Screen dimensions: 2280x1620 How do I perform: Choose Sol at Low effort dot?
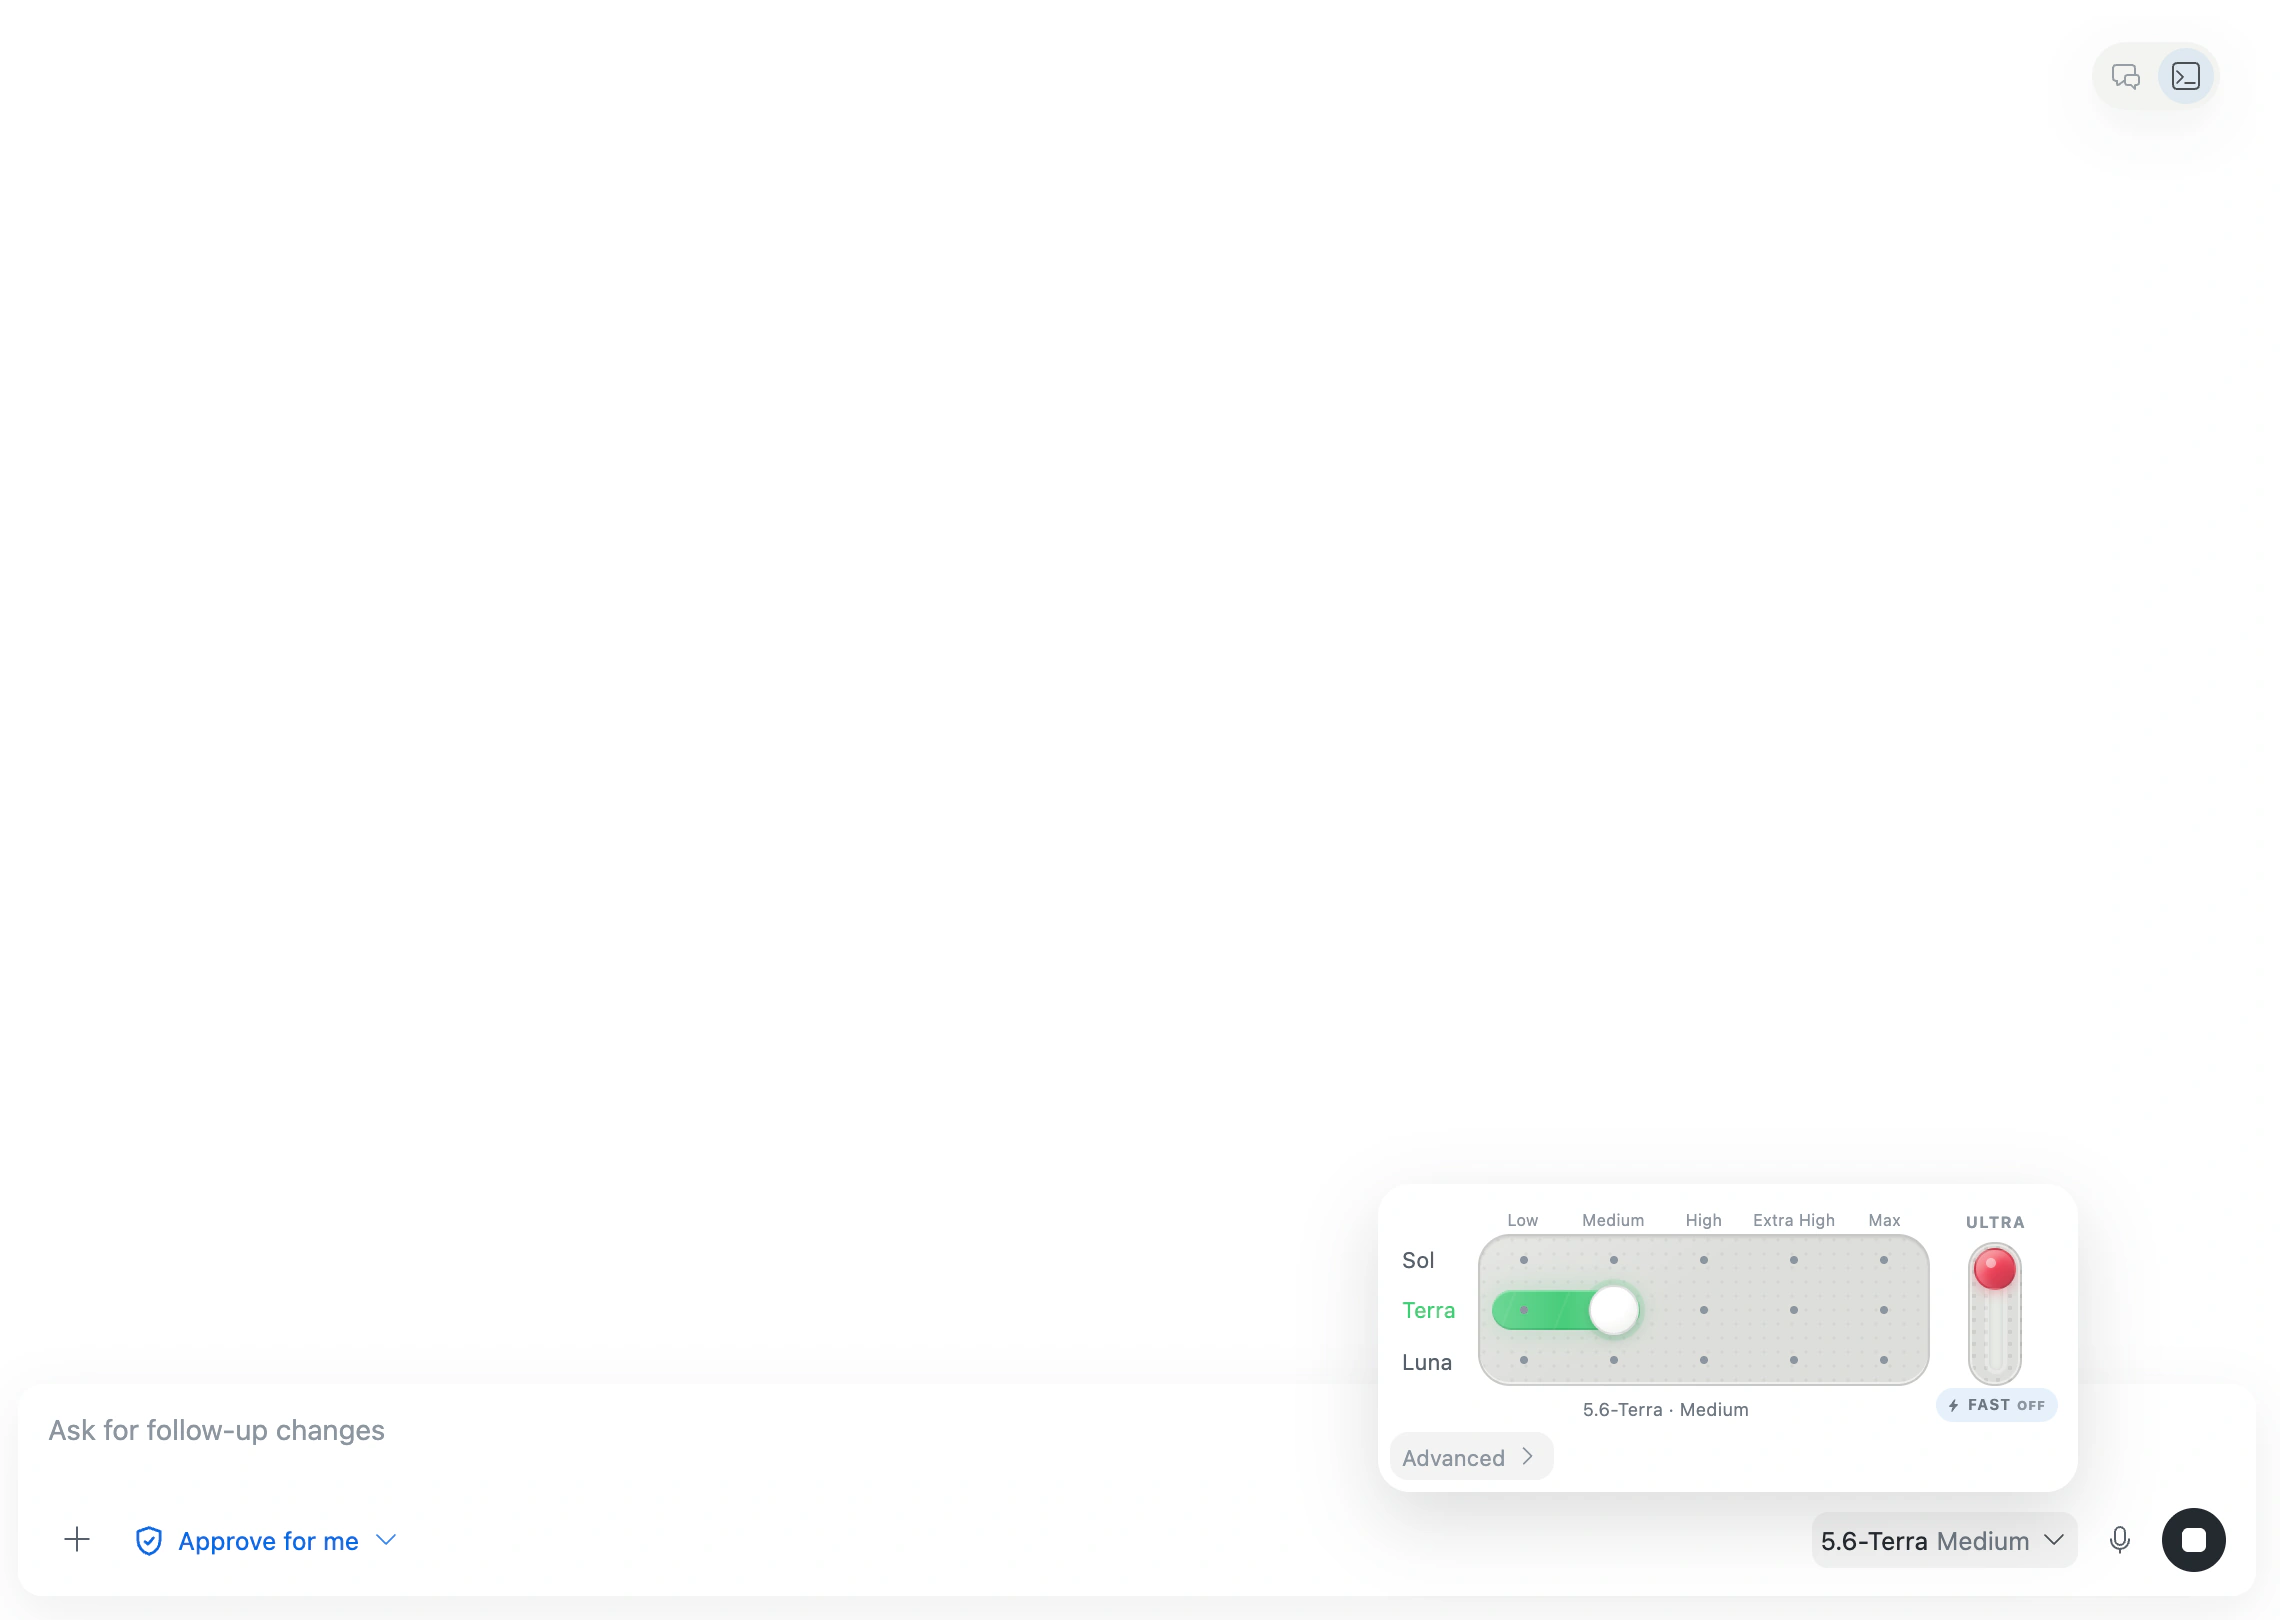pyautogui.click(x=1524, y=1260)
